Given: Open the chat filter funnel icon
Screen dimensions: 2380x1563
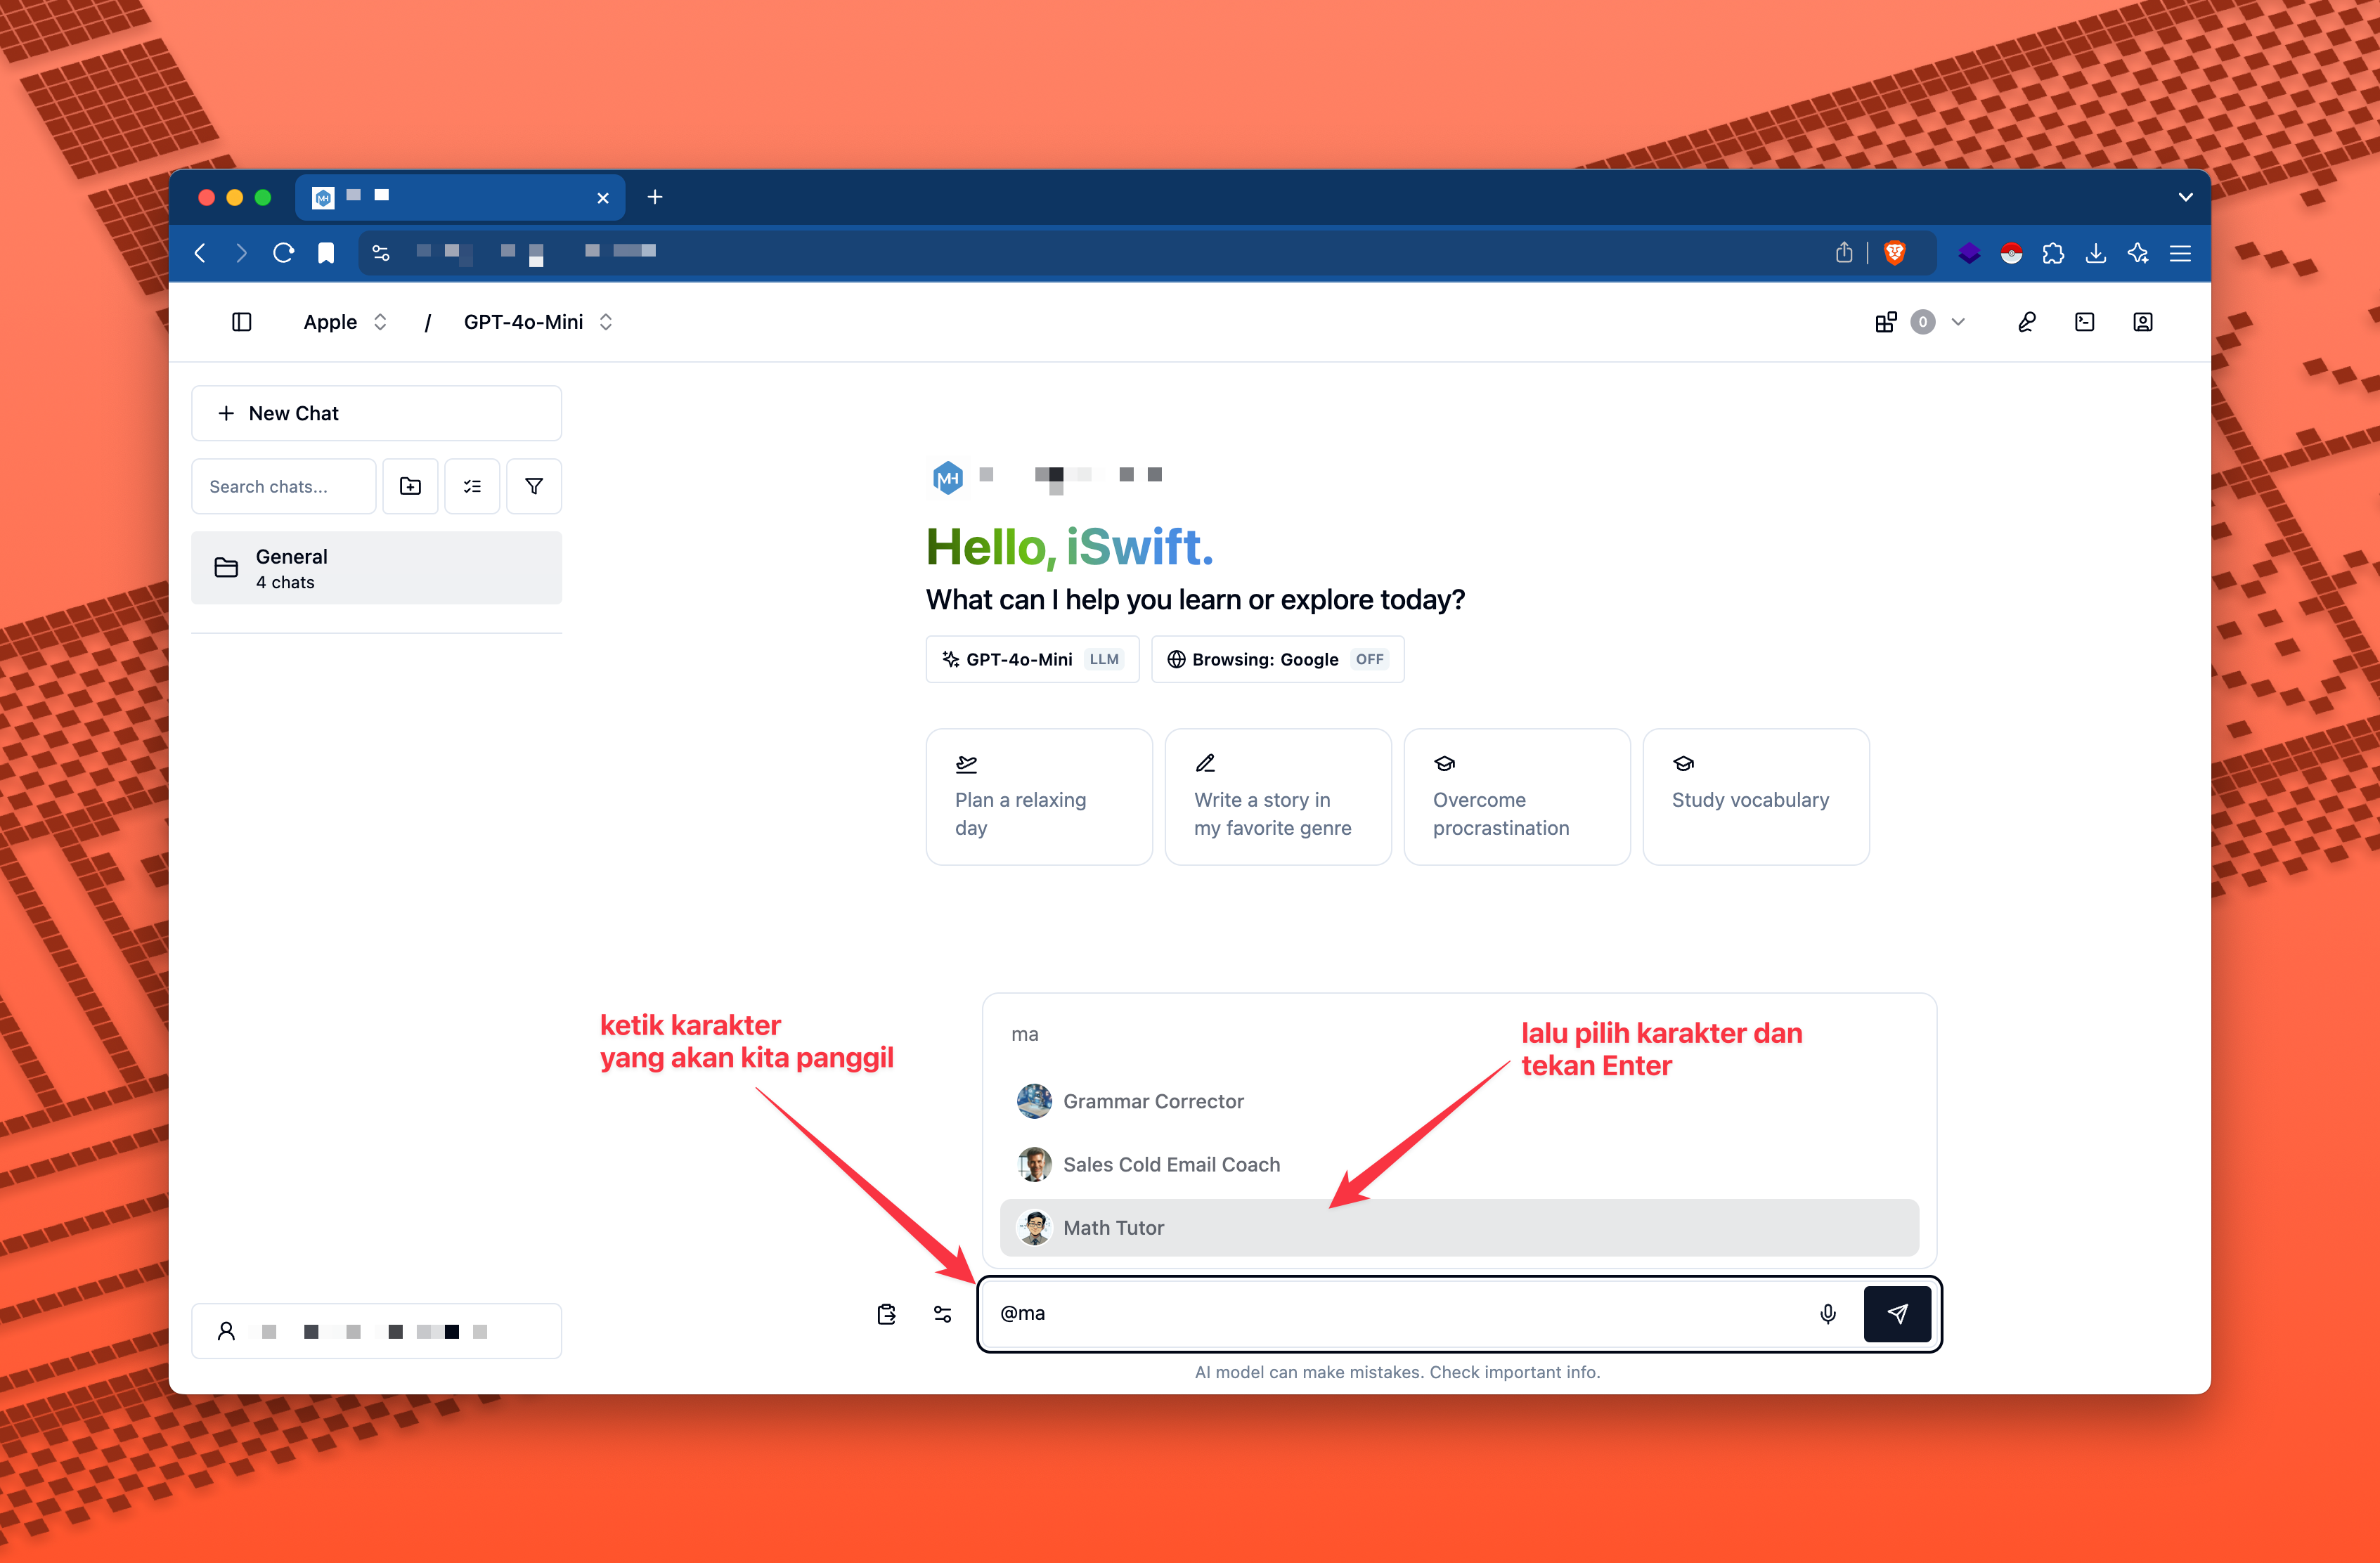Looking at the screenshot, I should (534, 486).
